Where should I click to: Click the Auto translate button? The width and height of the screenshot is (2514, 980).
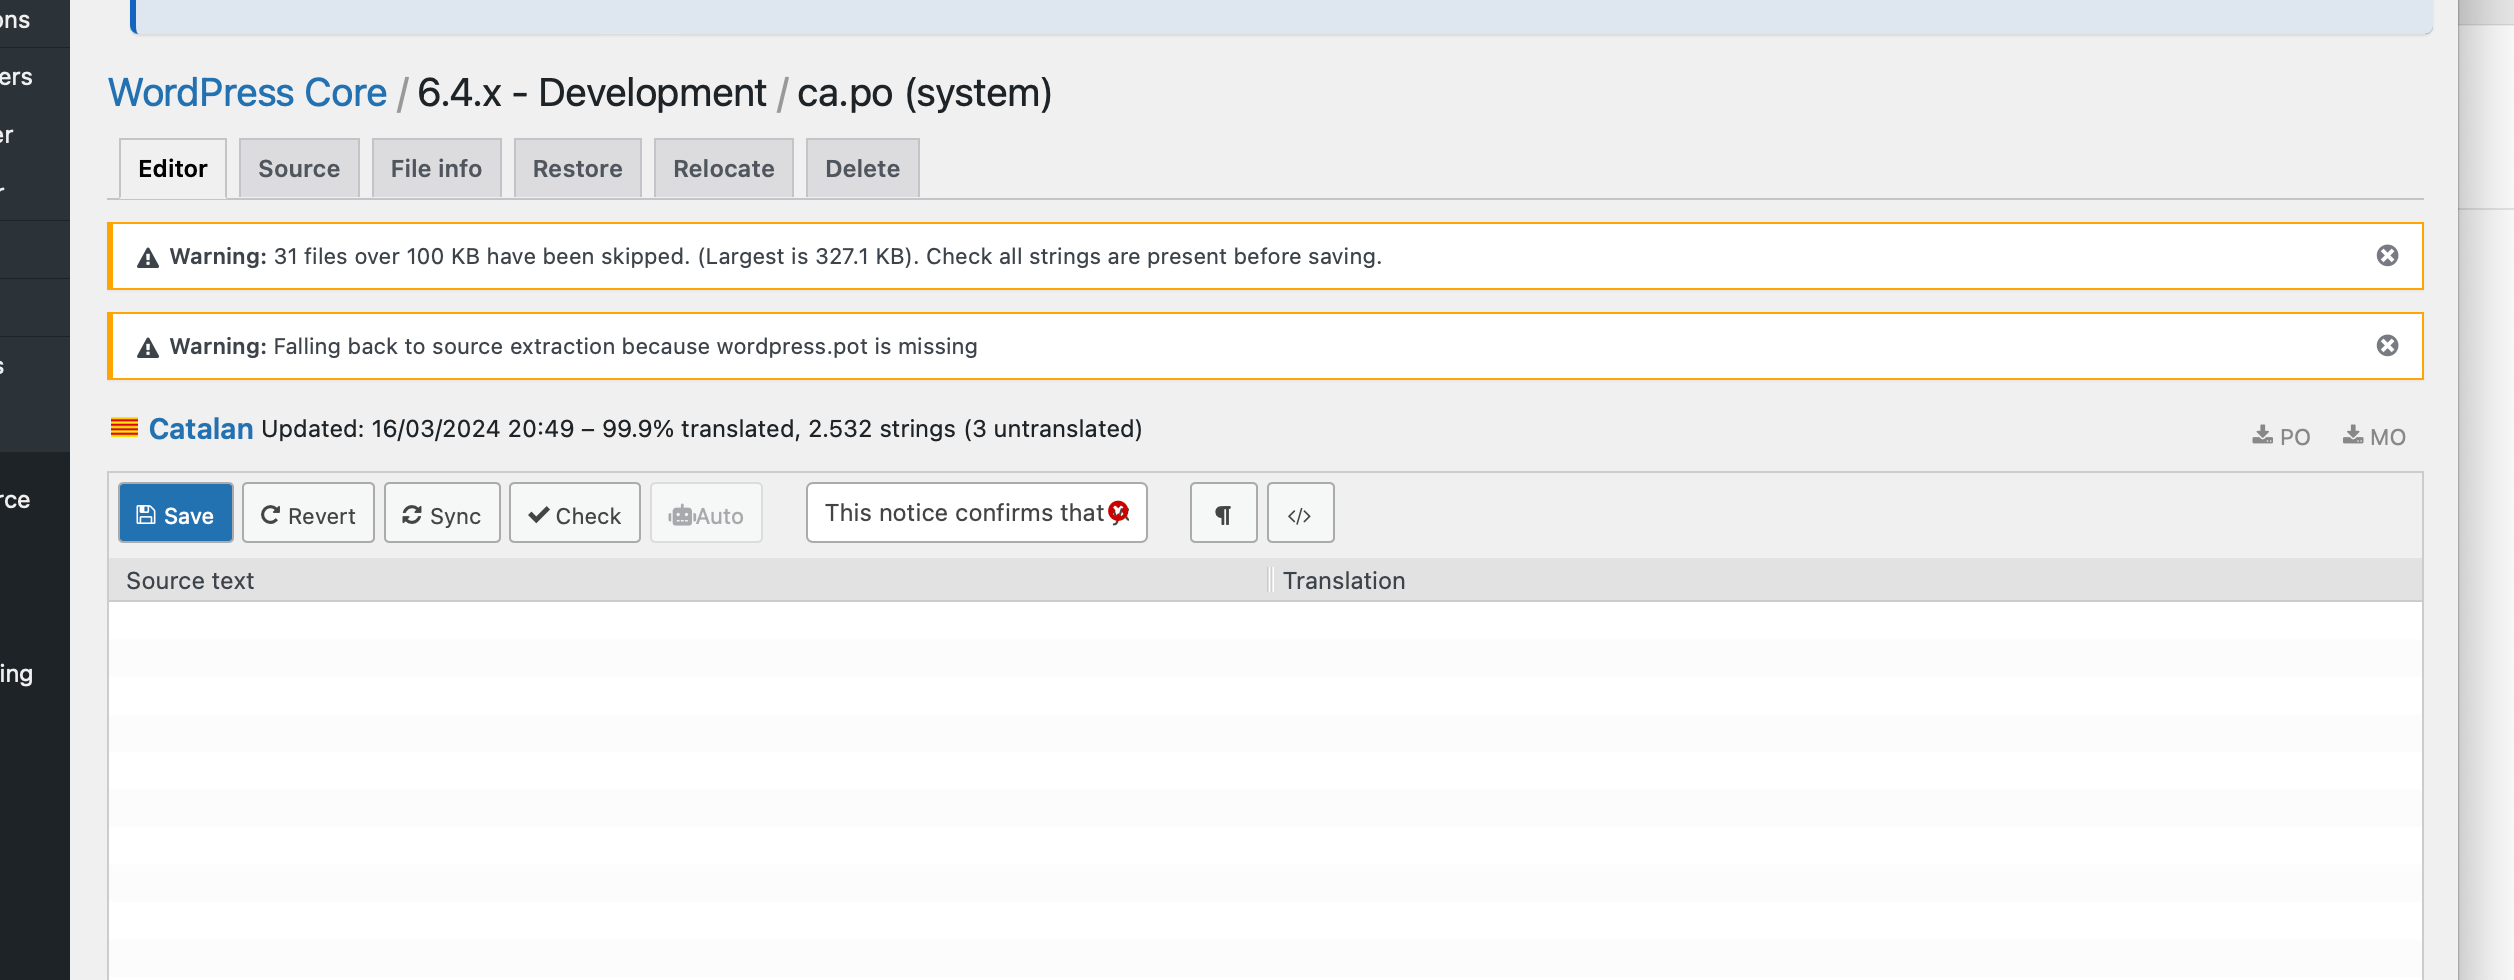706,514
